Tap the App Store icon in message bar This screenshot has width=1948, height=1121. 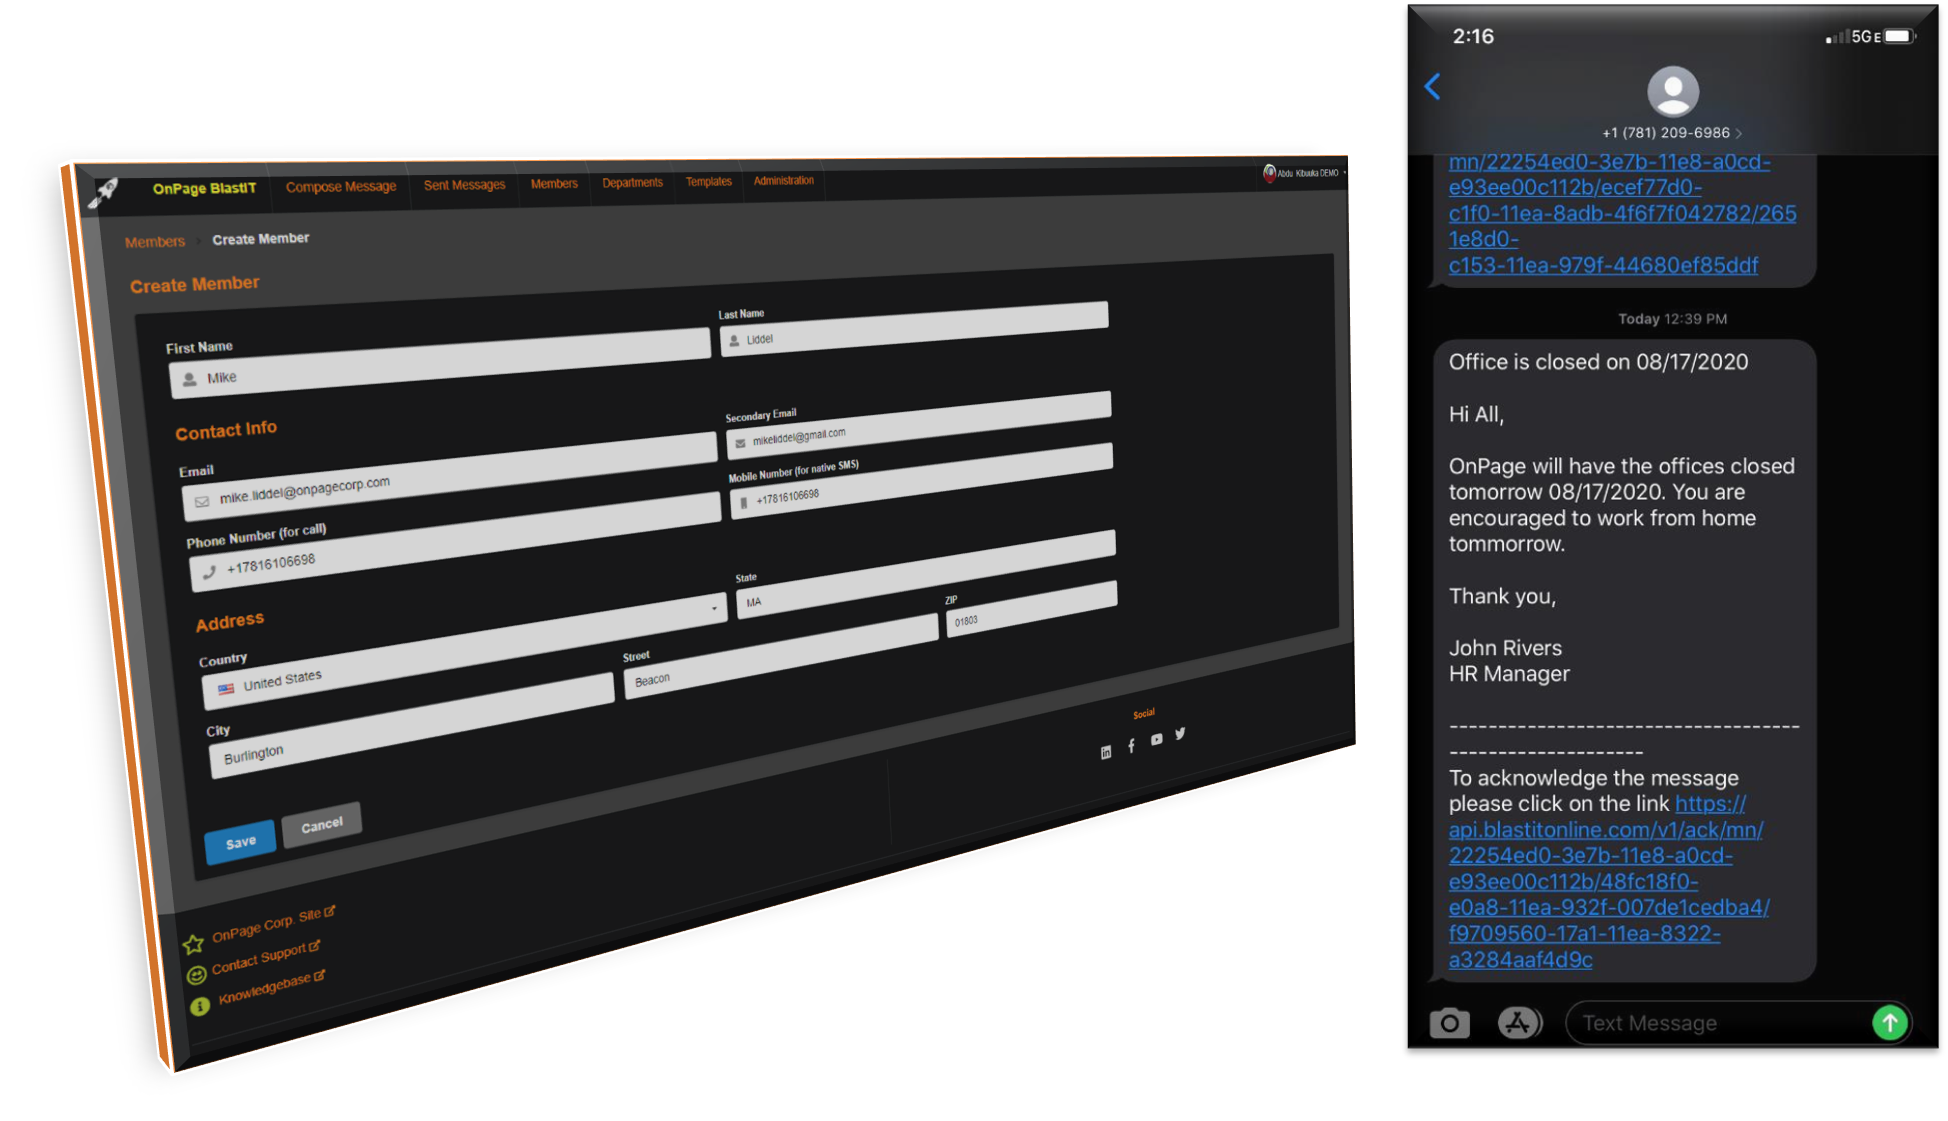point(1519,1023)
